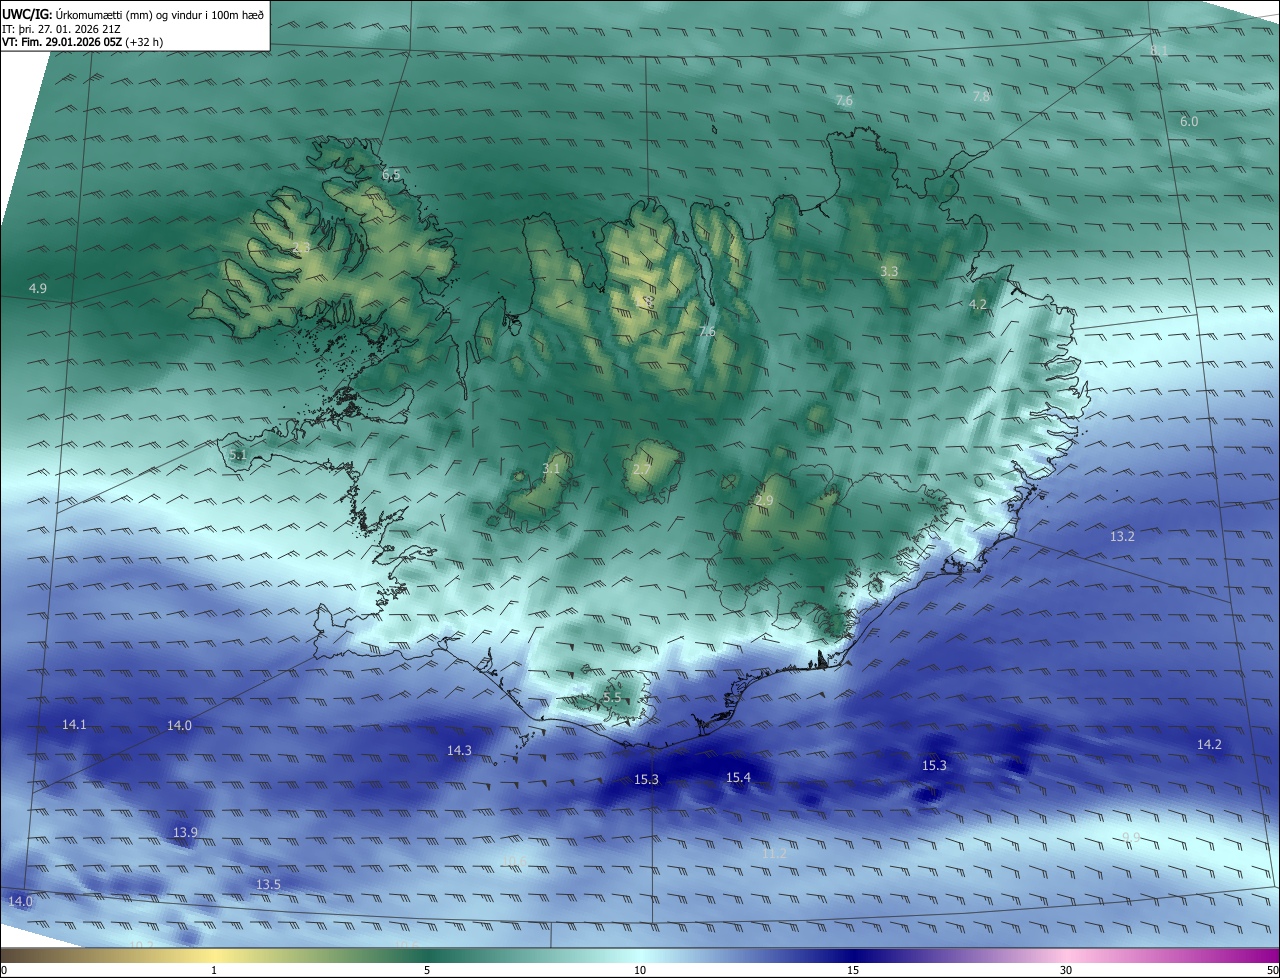1280x978 pixels.
Task: Click the 4.2 value label
Action: point(978,304)
